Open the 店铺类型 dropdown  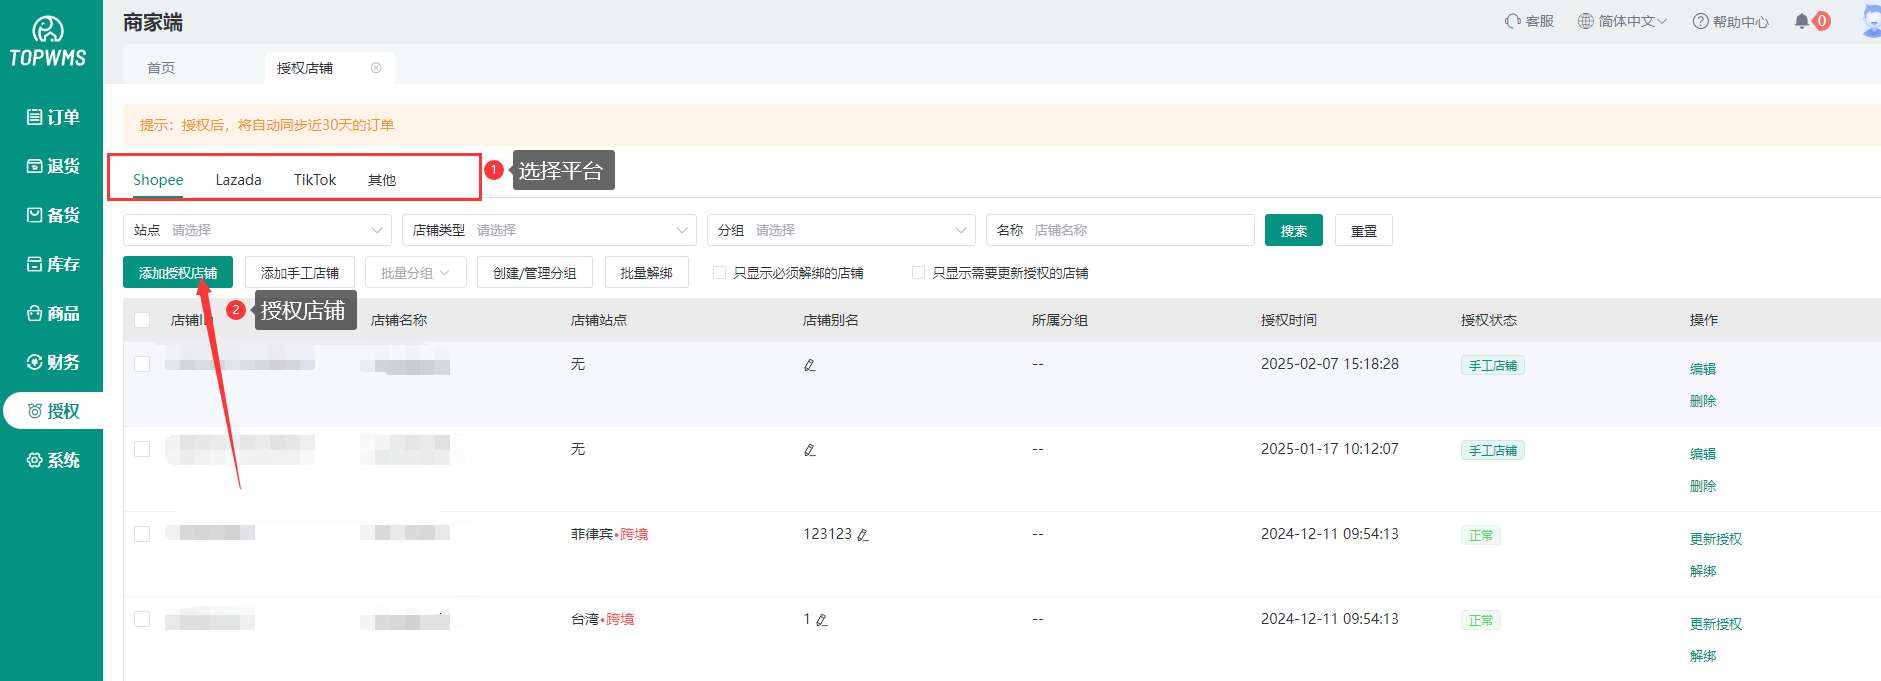pyautogui.click(x=549, y=230)
